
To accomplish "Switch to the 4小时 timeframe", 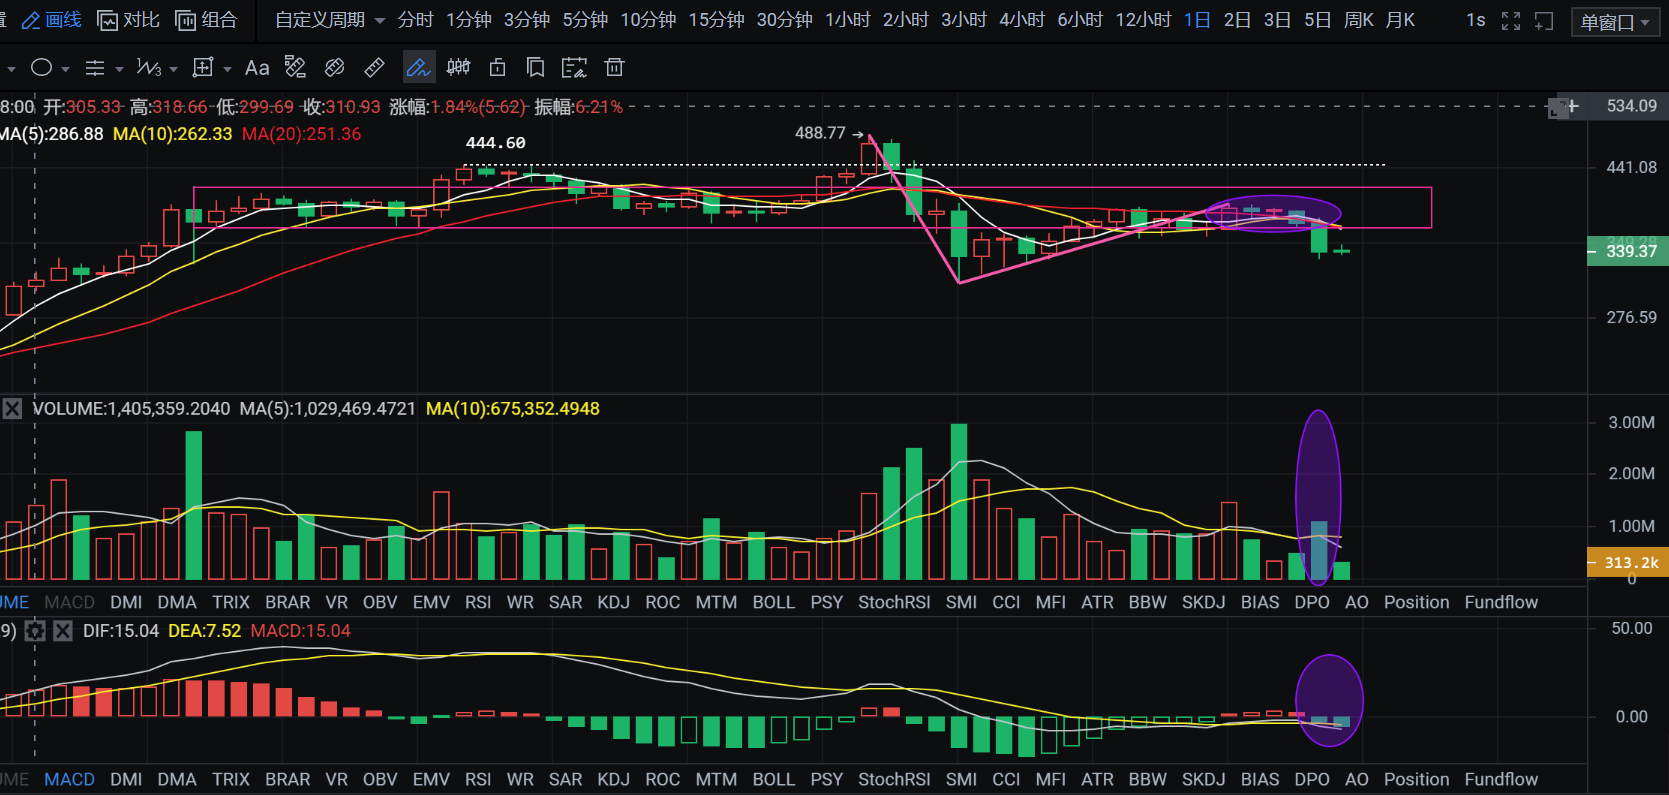I will pyautogui.click(x=1021, y=20).
